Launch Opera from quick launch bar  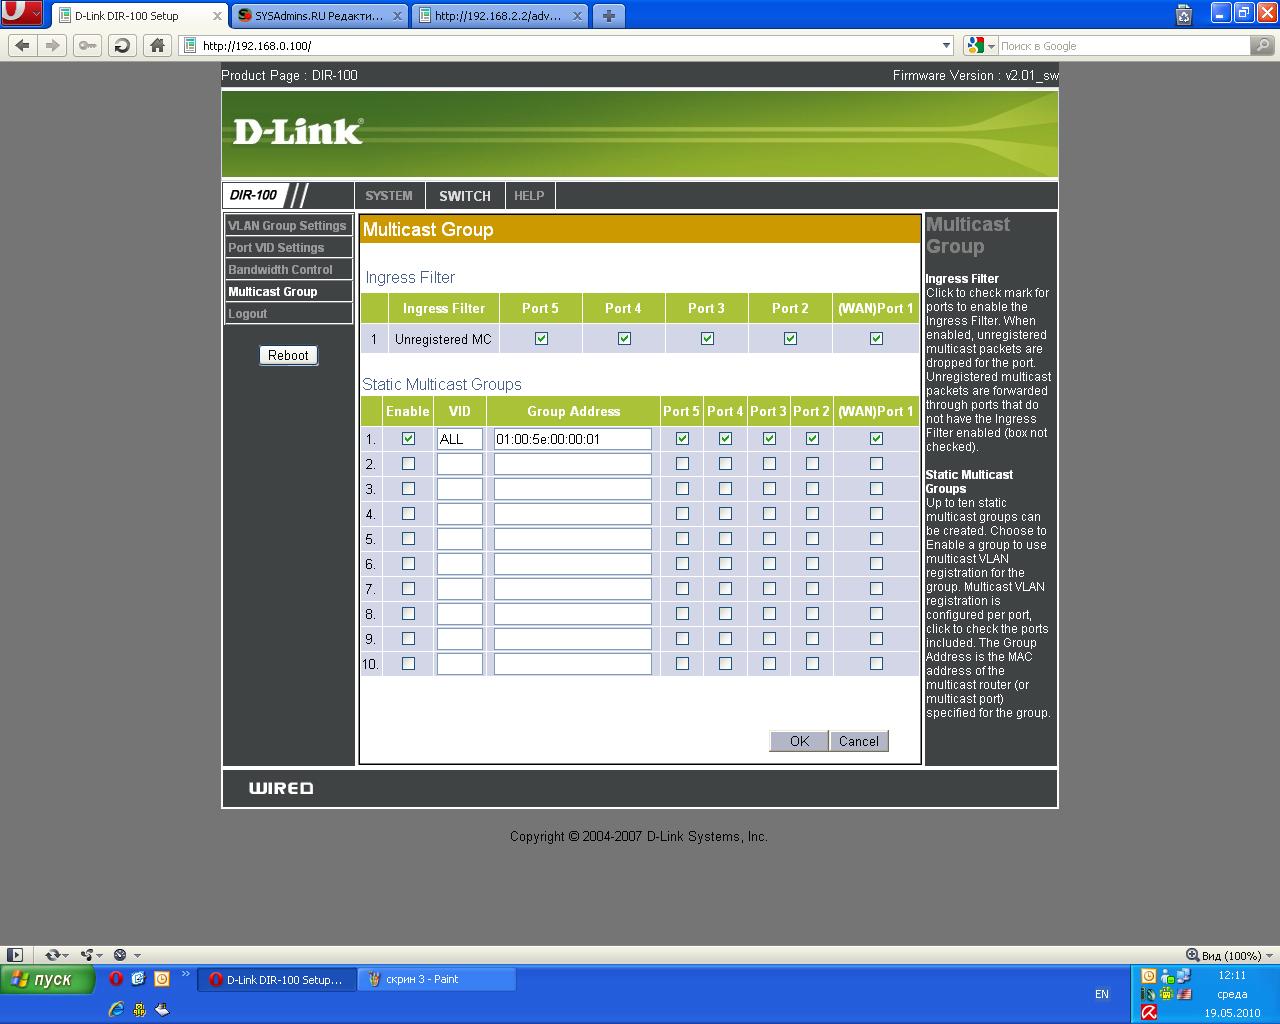(x=116, y=979)
